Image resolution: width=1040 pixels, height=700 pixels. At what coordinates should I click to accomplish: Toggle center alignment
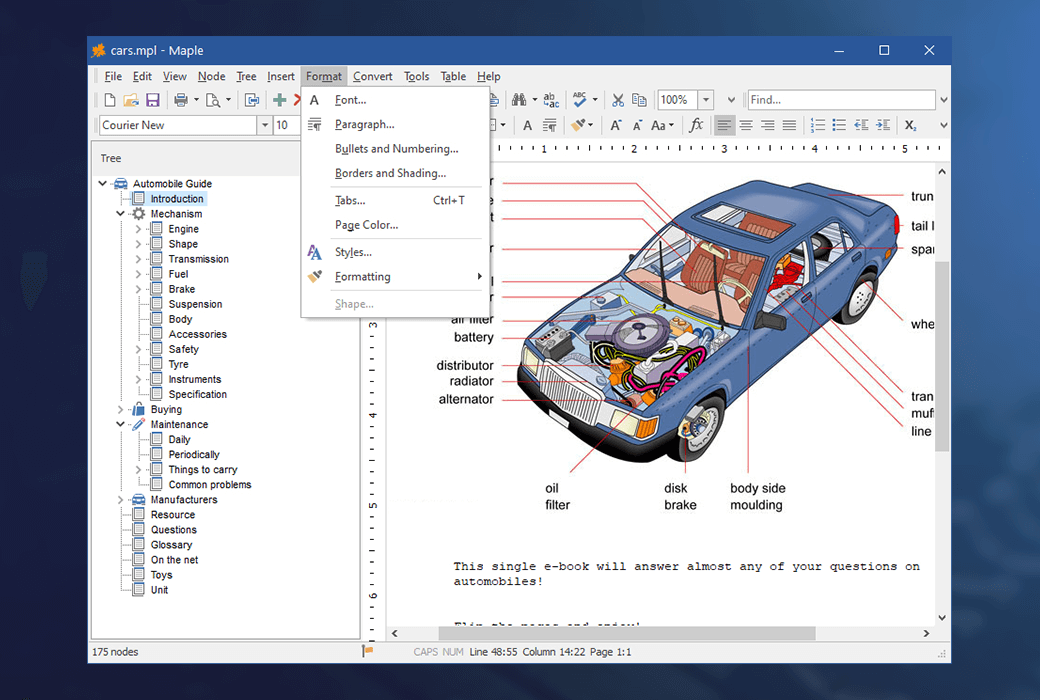pos(746,125)
